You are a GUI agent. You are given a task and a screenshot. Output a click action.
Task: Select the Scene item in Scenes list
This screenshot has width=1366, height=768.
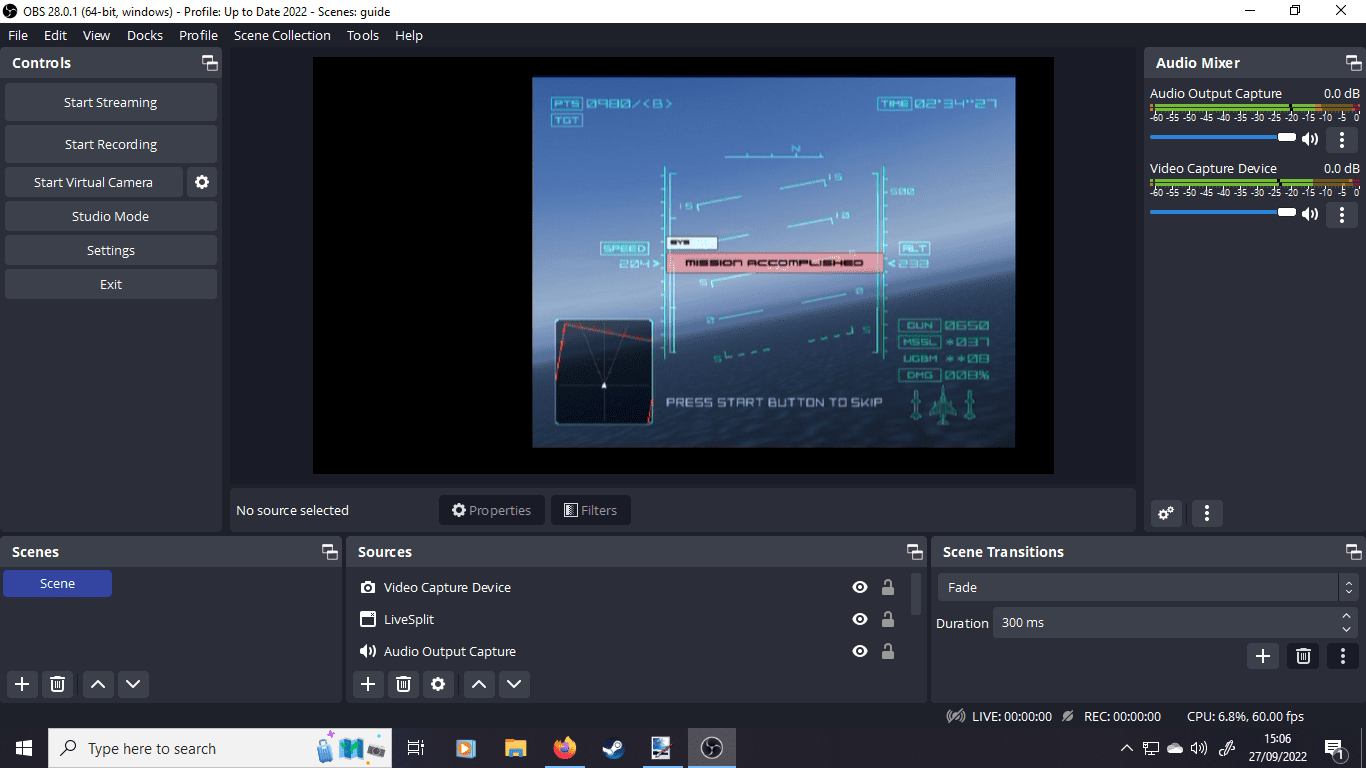click(x=57, y=583)
